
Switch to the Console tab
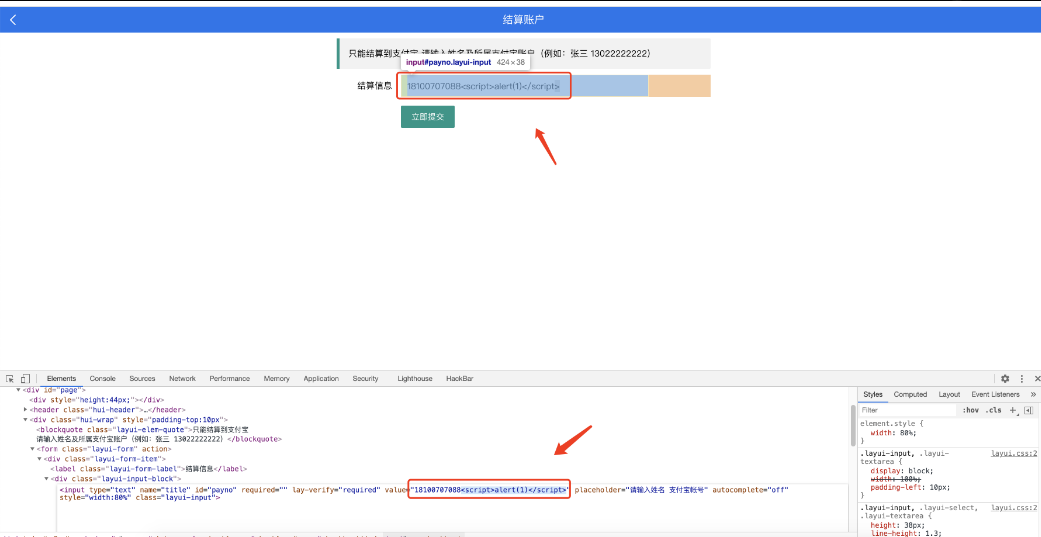102,378
